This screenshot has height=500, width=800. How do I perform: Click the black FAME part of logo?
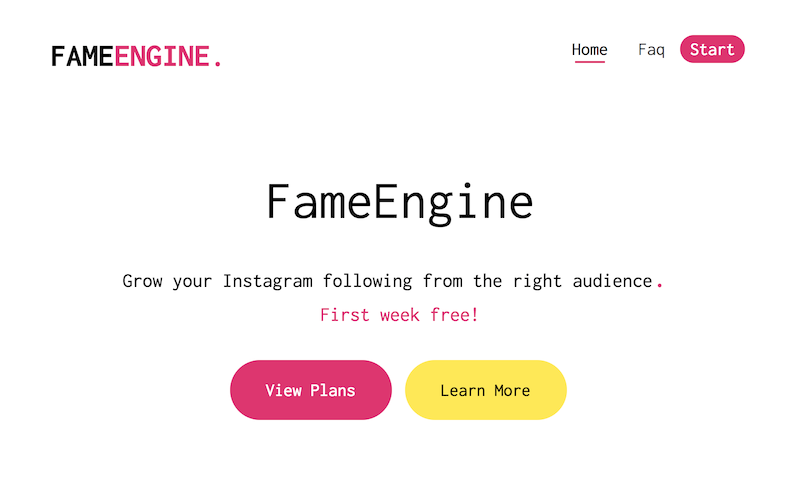(x=82, y=56)
